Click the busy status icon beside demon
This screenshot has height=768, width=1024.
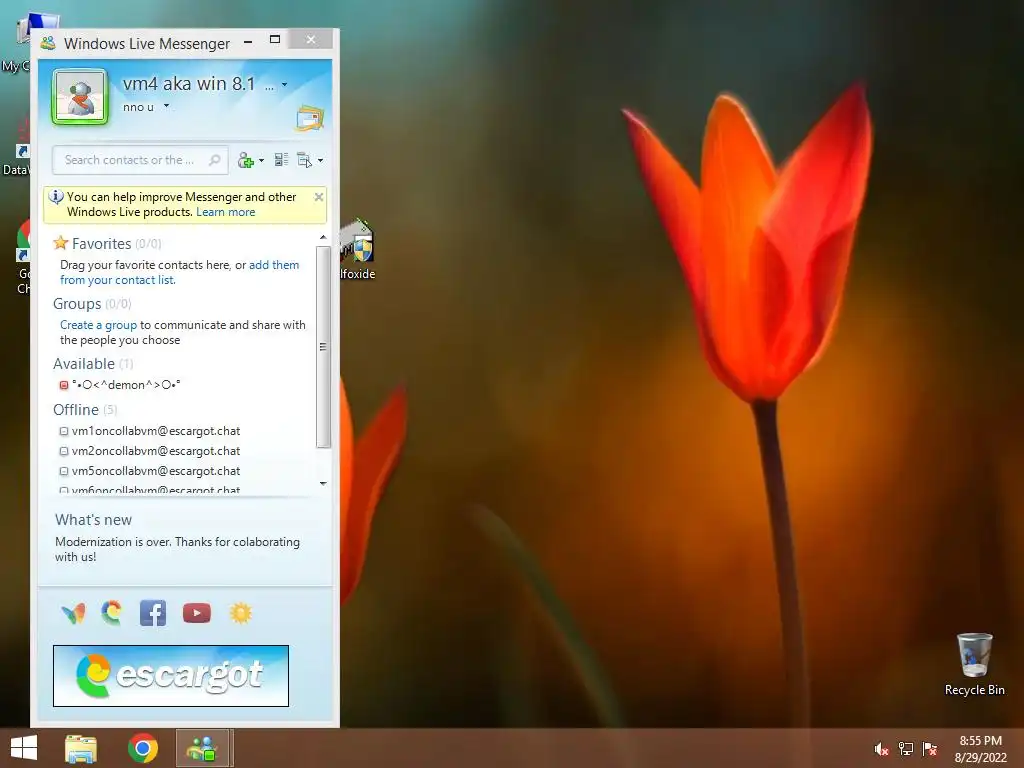(64, 385)
